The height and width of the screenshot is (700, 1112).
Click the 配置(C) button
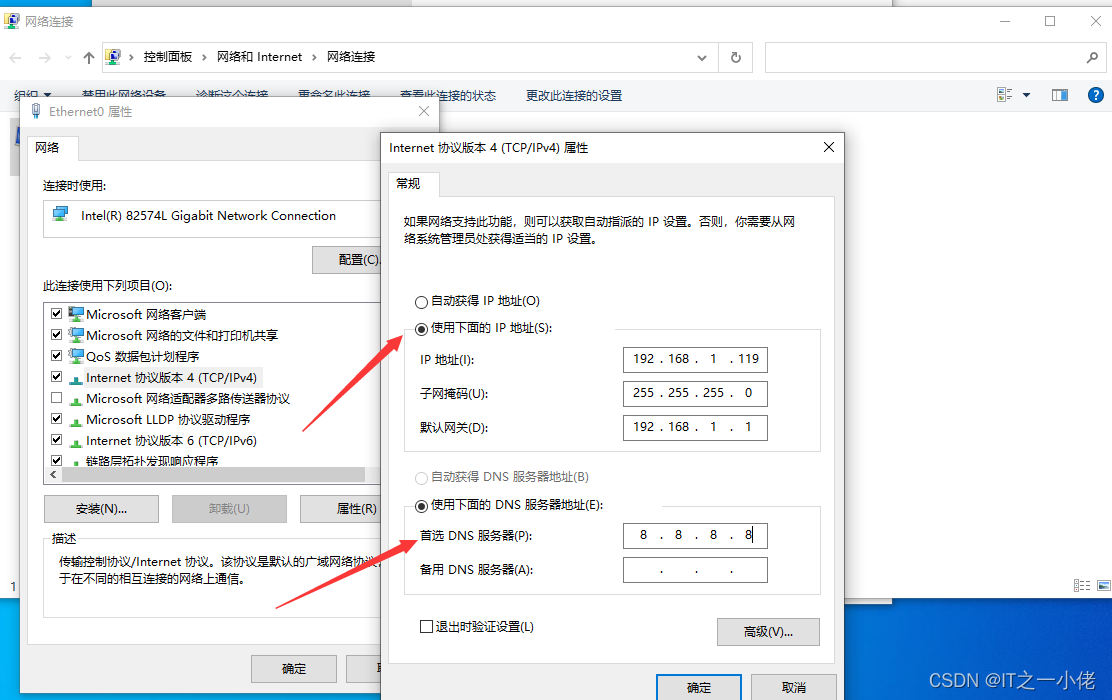coord(346,260)
